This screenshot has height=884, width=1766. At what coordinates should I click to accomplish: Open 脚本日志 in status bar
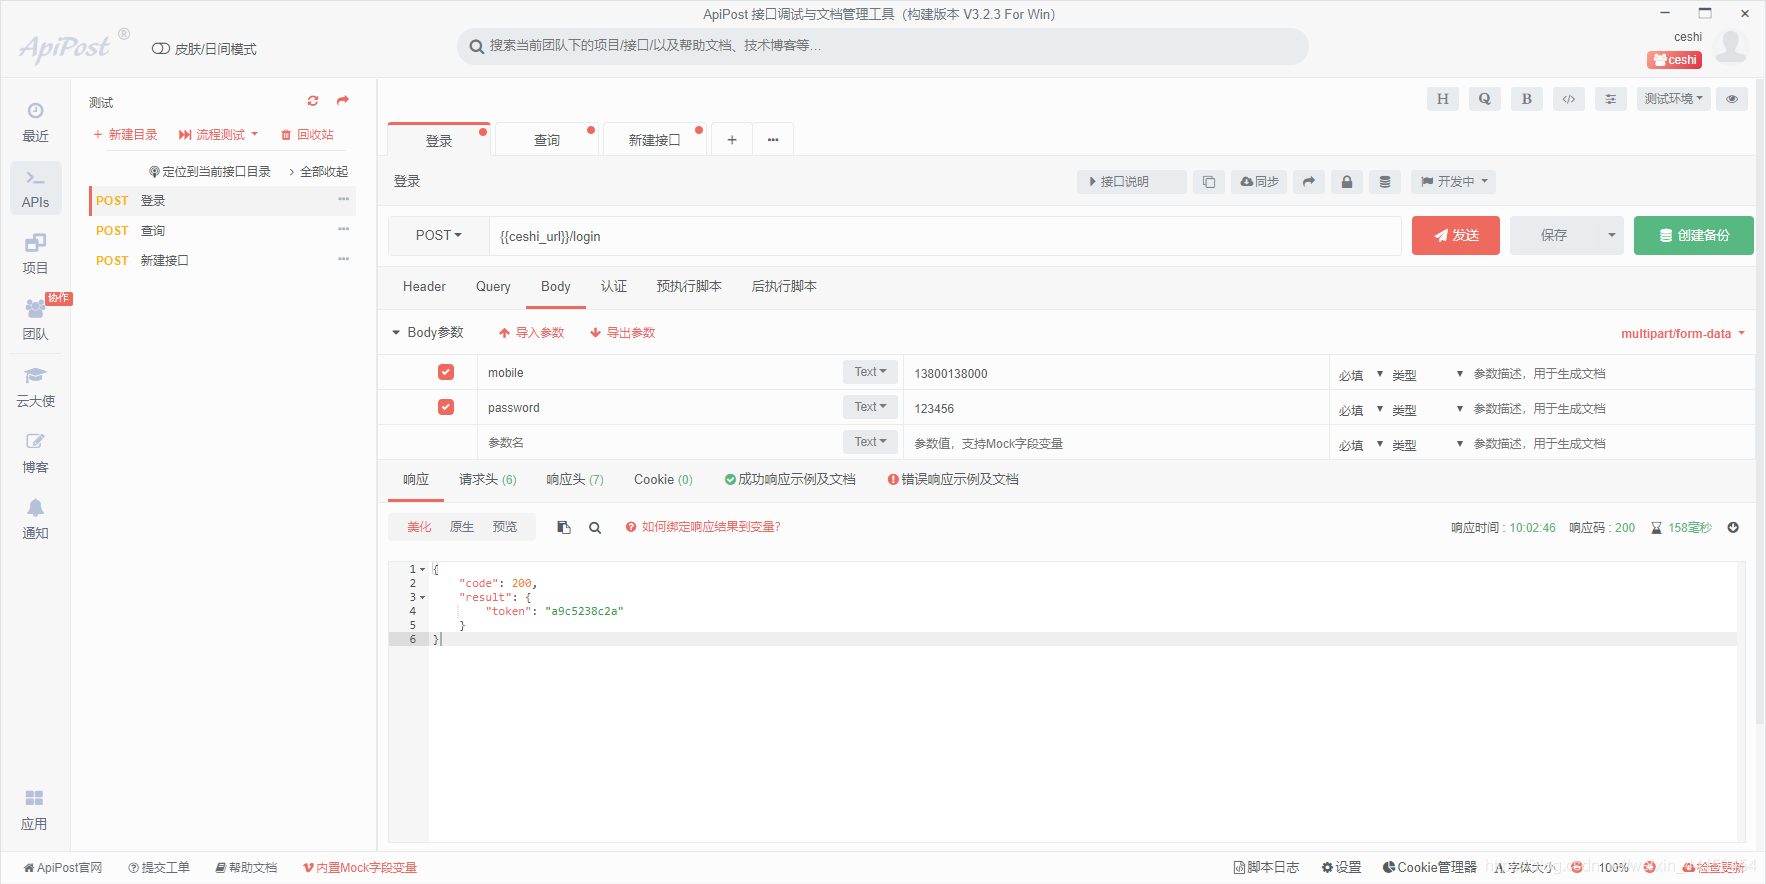[1266, 867]
